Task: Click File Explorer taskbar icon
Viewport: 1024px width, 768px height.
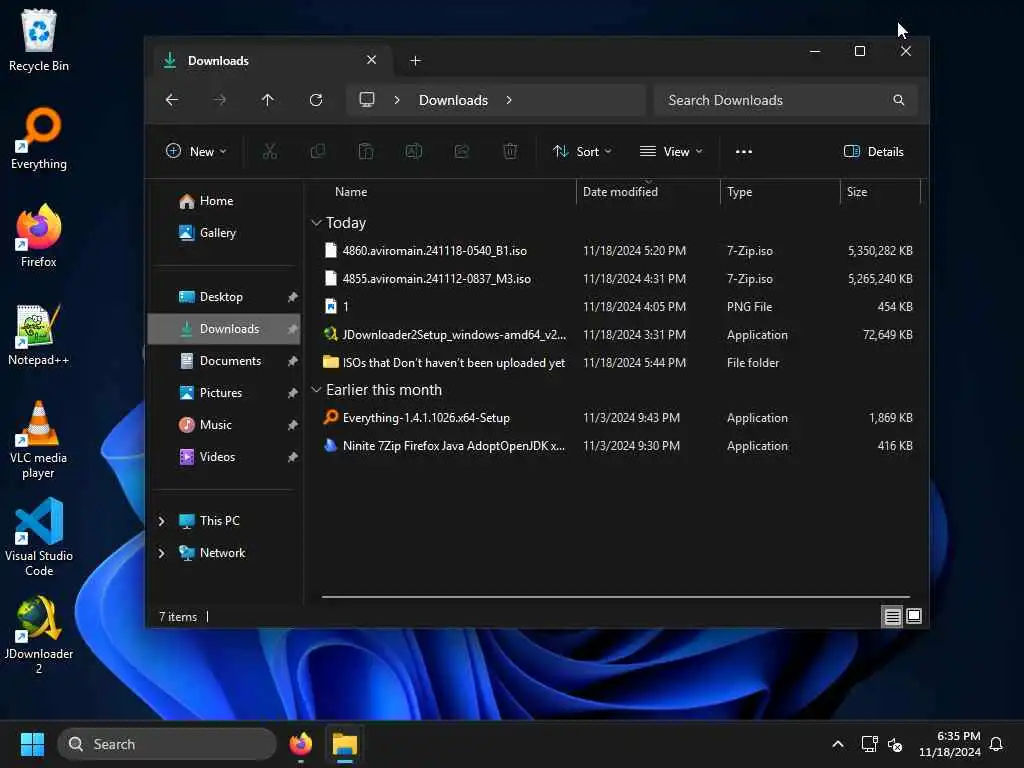Action: point(345,744)
